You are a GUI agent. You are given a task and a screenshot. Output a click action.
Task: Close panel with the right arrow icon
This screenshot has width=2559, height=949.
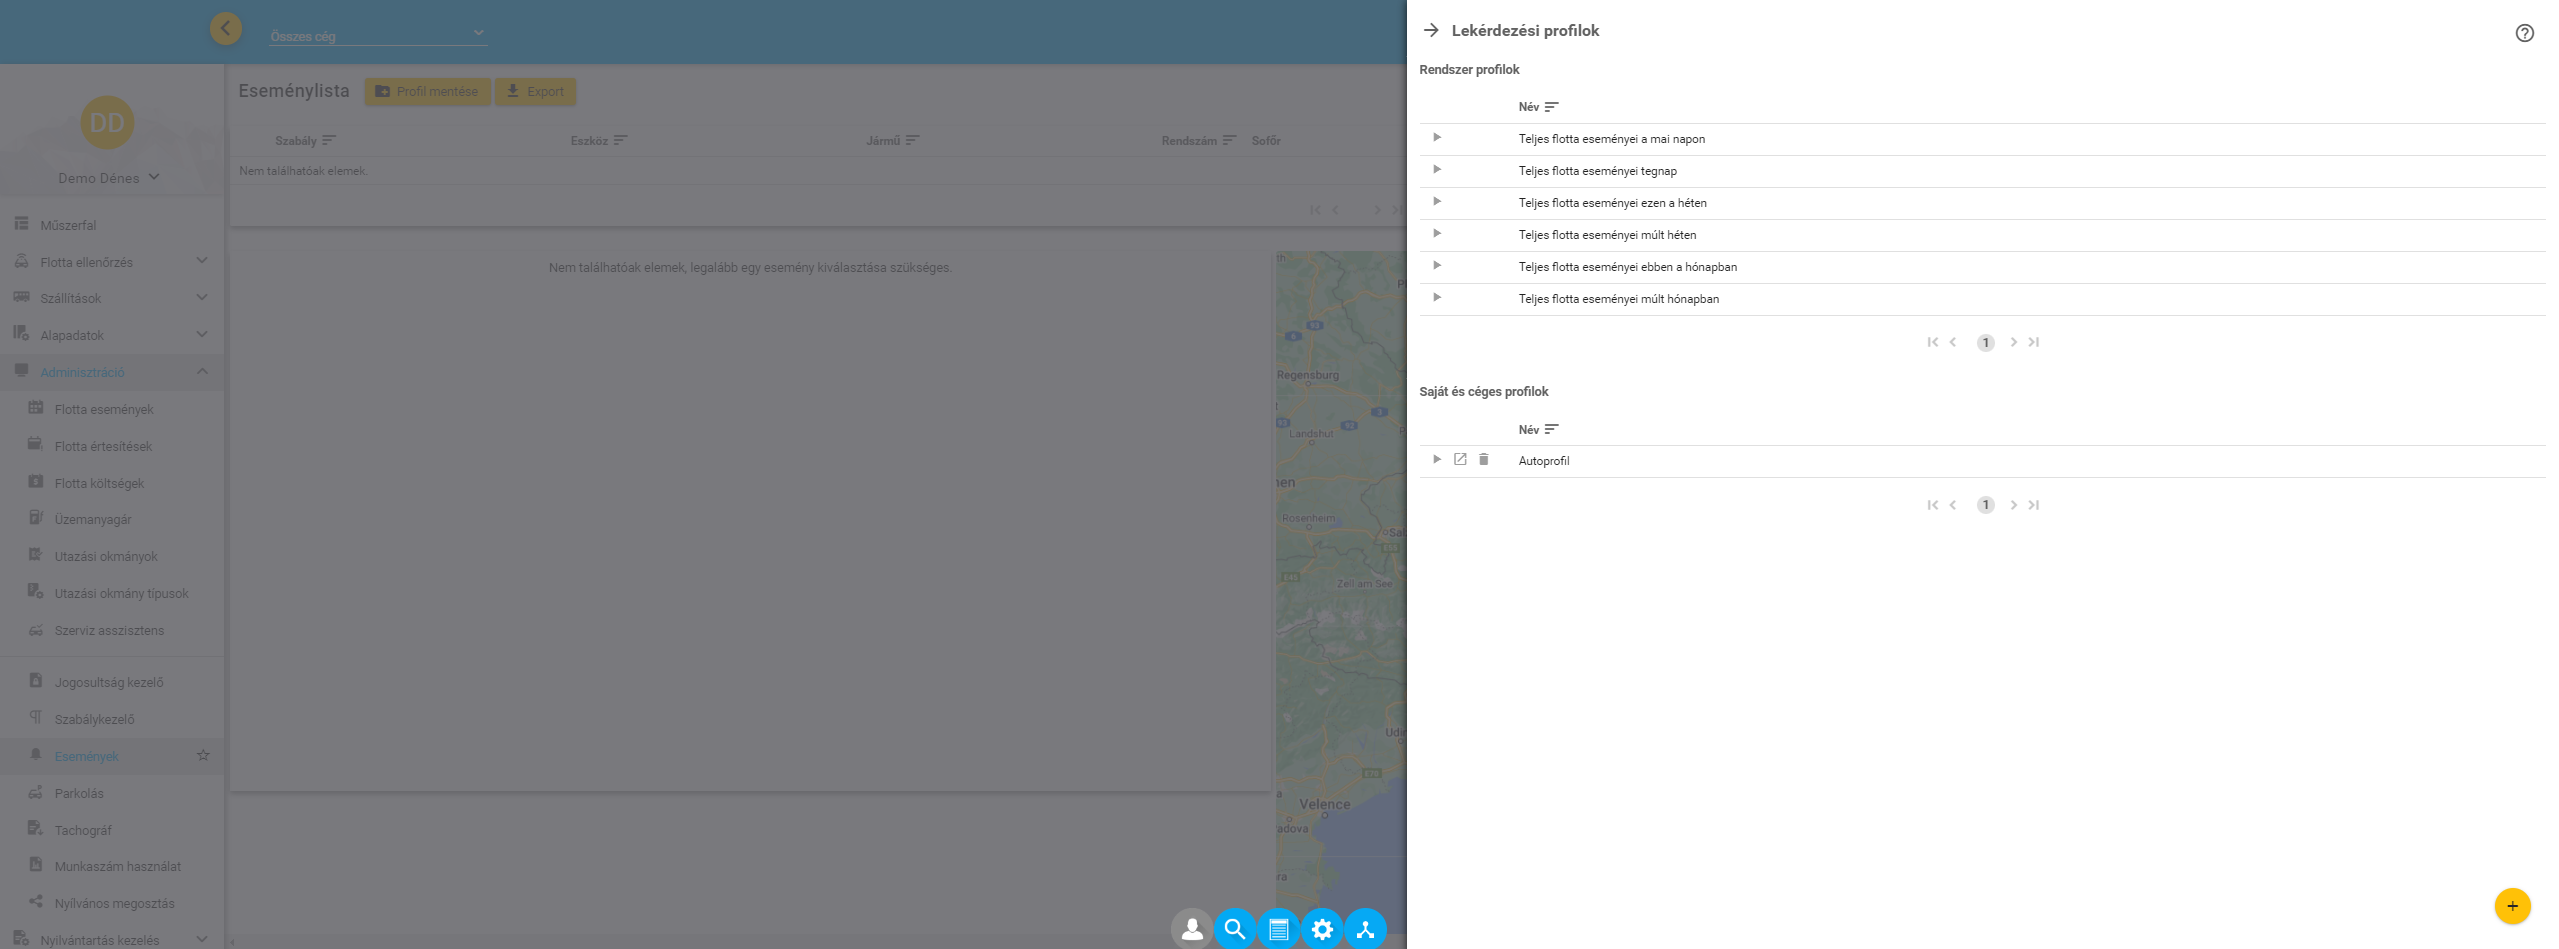(x=1431, y=31)
